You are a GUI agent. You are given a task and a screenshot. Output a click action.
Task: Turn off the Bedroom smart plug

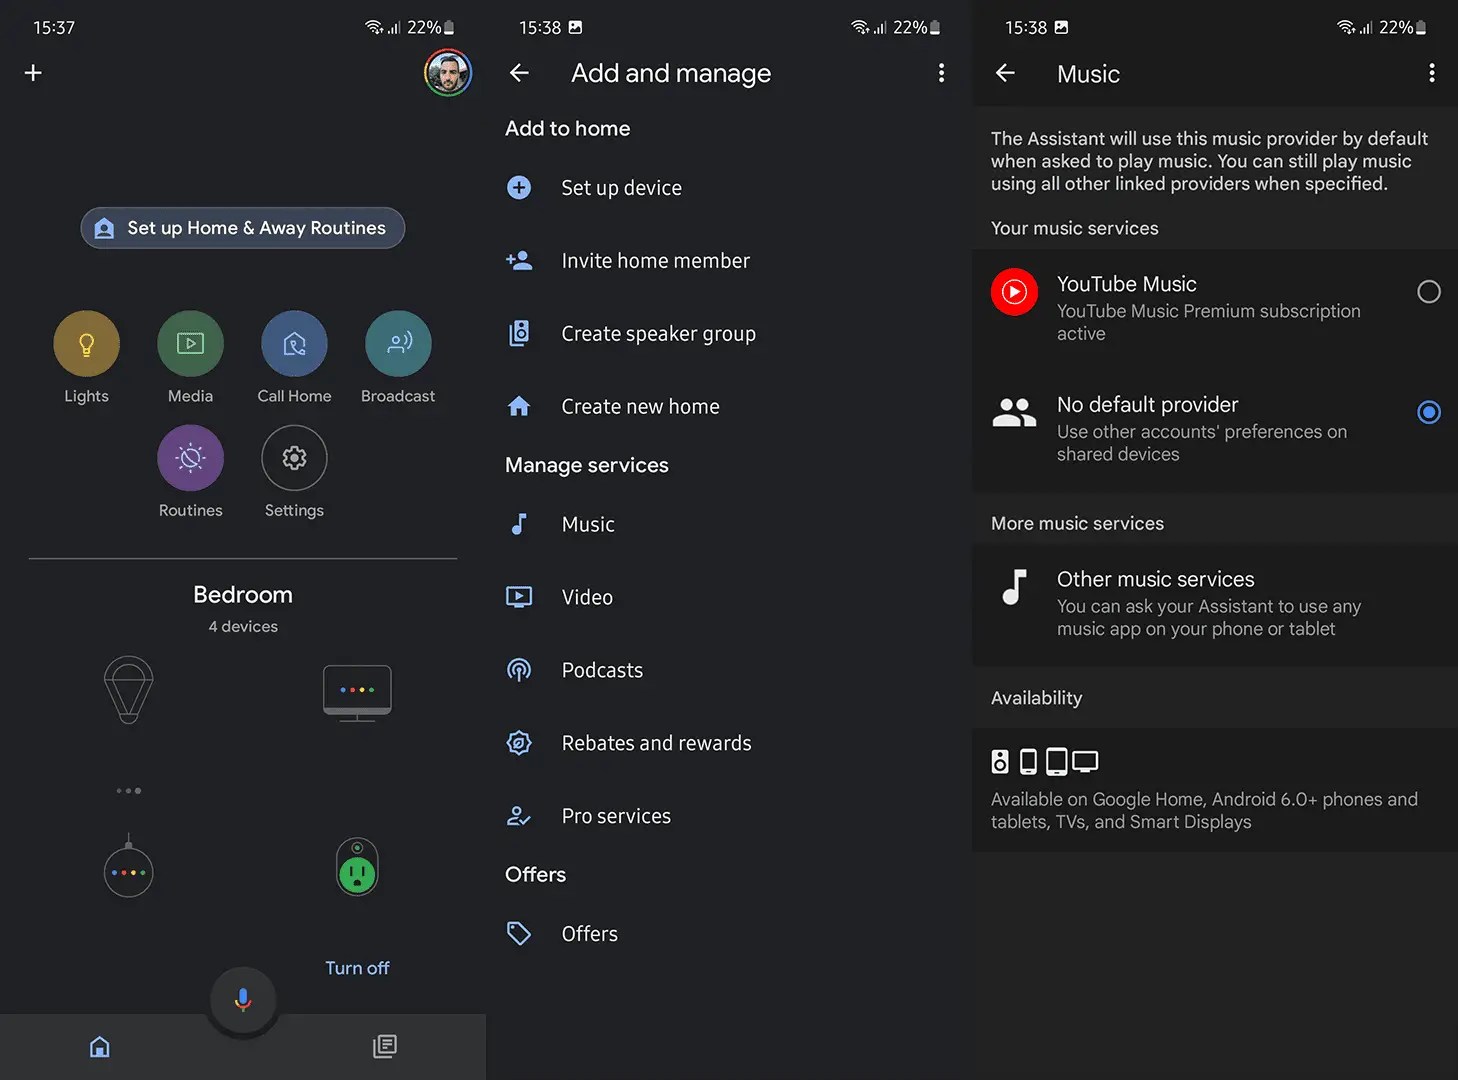coord(357,967)
